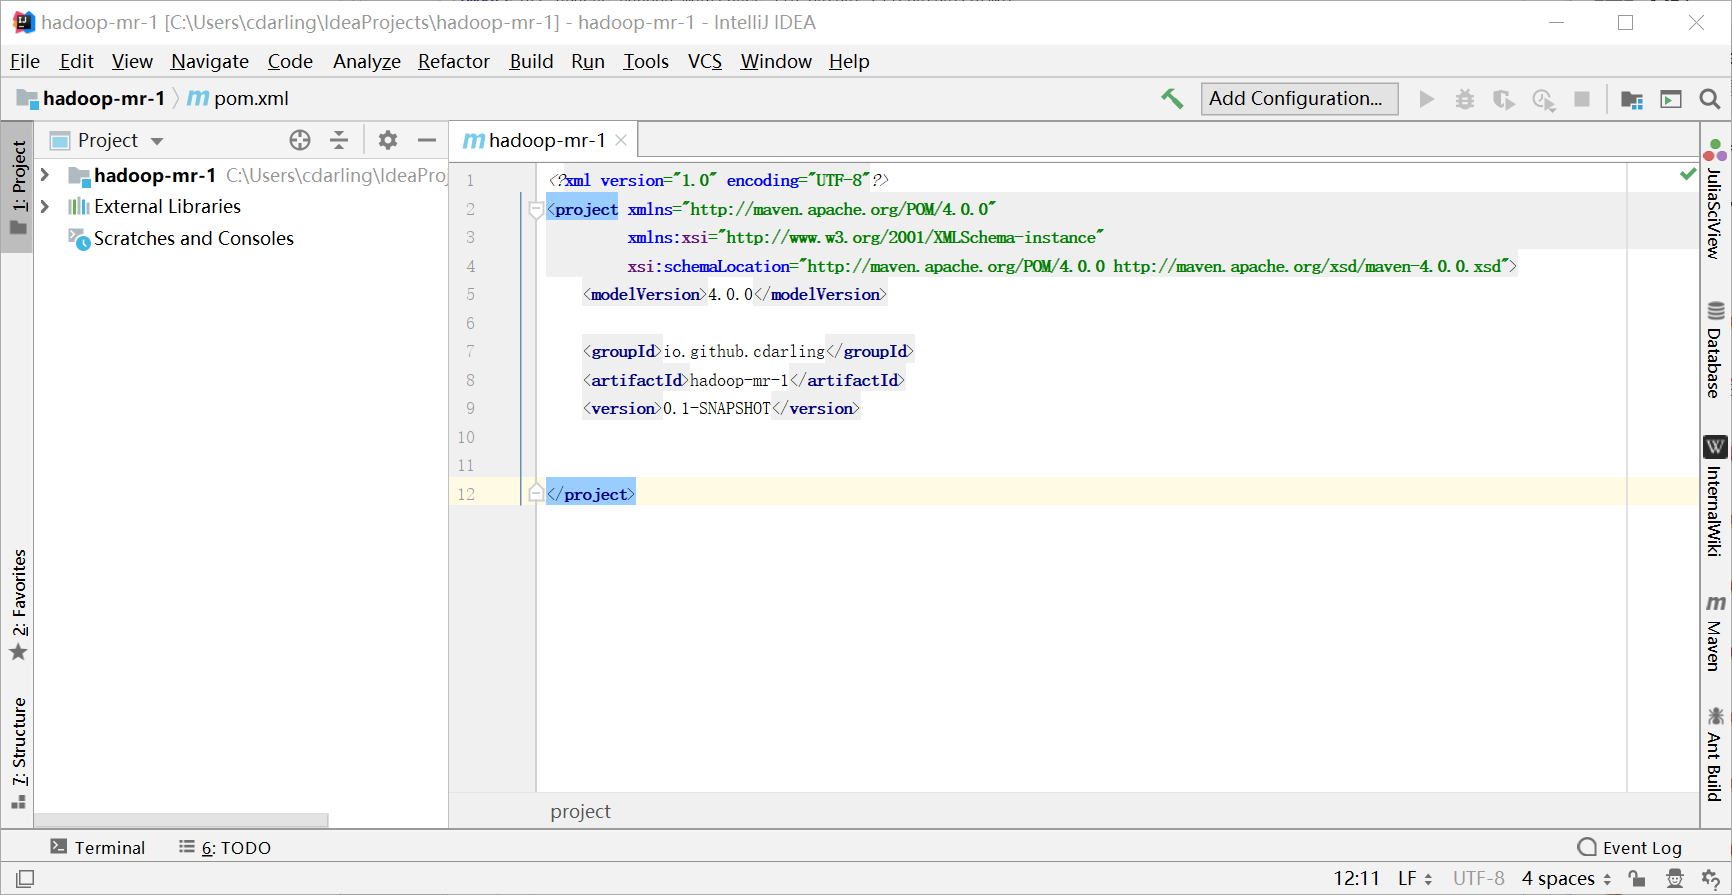The width and height of the screenshot is (1732, 895).
Task: Click the Collapse All icon in Project panel
Action: click(x=339, y=140)
